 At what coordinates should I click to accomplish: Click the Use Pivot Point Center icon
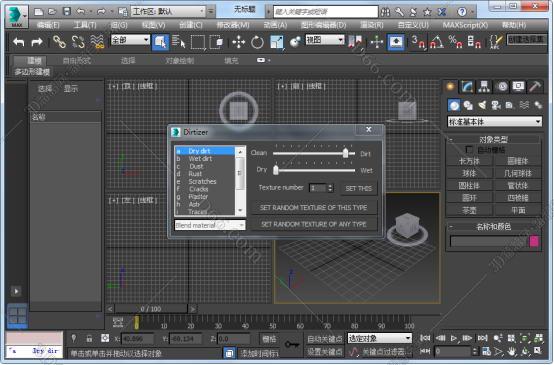(355, 42)
